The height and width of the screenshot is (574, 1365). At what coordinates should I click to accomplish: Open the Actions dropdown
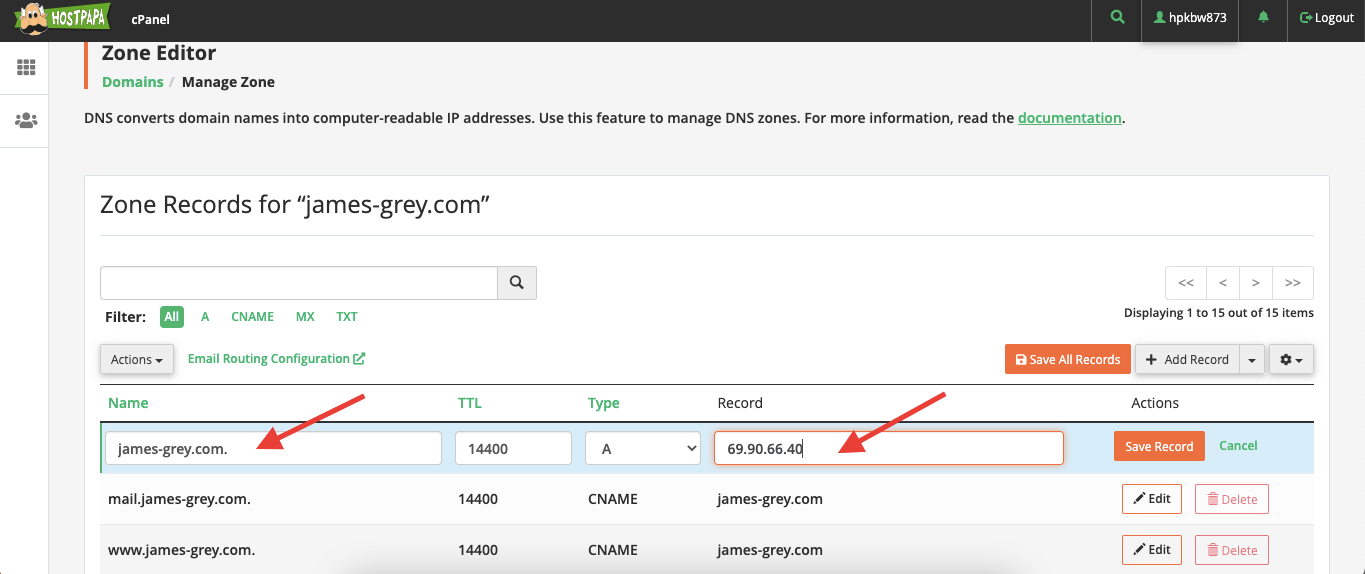(137, 359)
